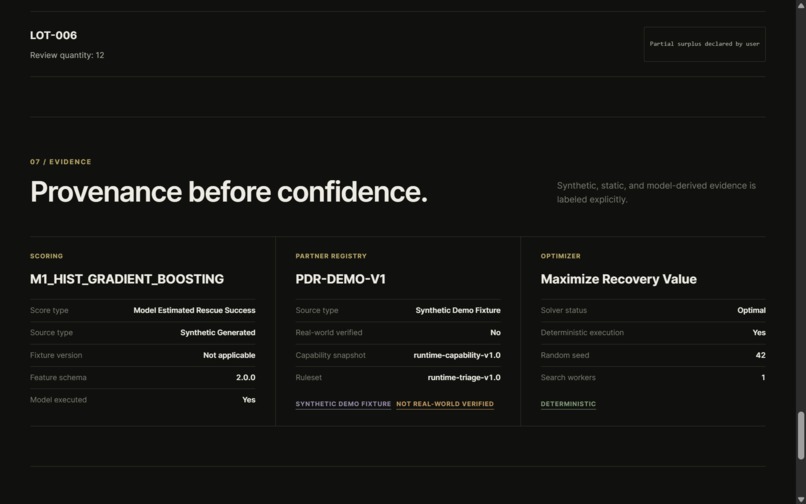The height and width of the screenshot is (504, 806).
Task: Click 'Model Estimated Rescue Success' value
Action: [x=194, y=310]
